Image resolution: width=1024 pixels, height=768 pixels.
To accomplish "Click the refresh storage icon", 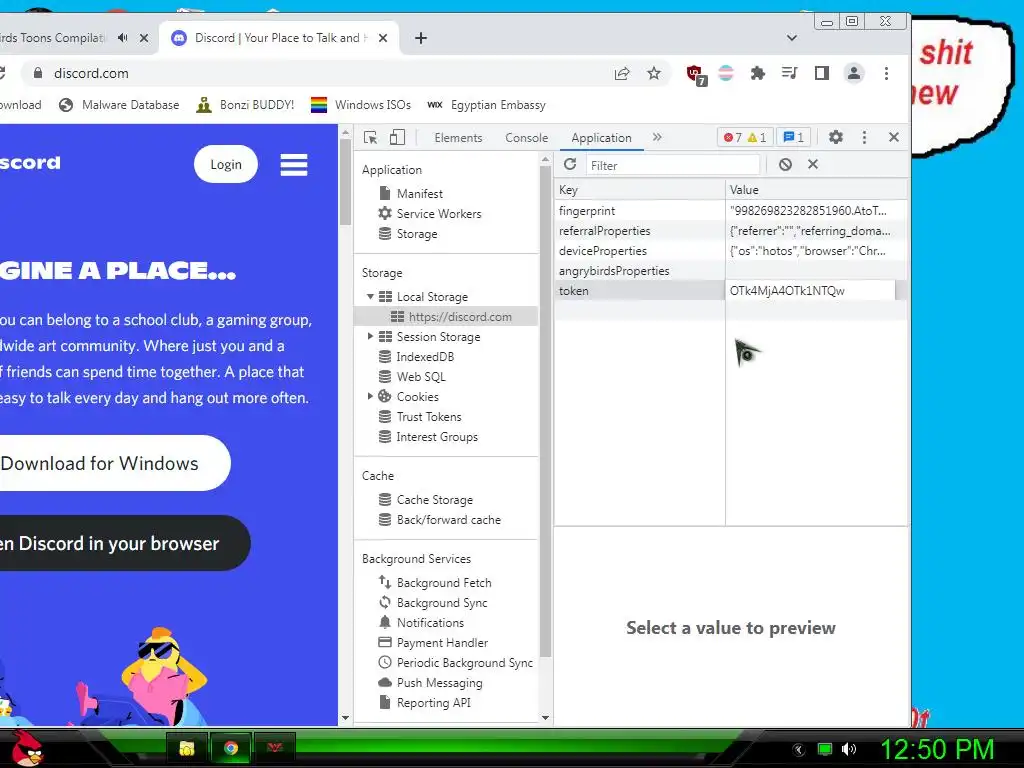I will (569, 165).
